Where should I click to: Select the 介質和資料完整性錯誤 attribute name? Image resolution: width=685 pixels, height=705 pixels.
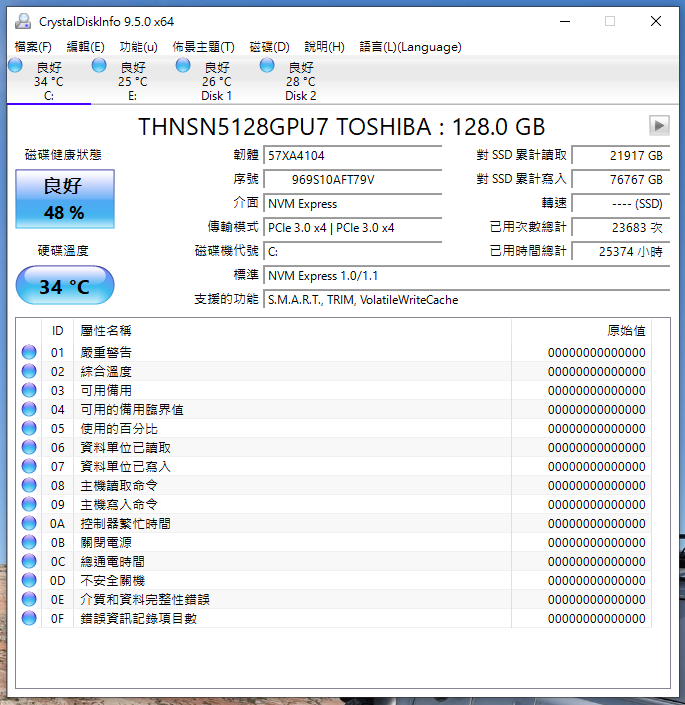[x=145, y=599]
